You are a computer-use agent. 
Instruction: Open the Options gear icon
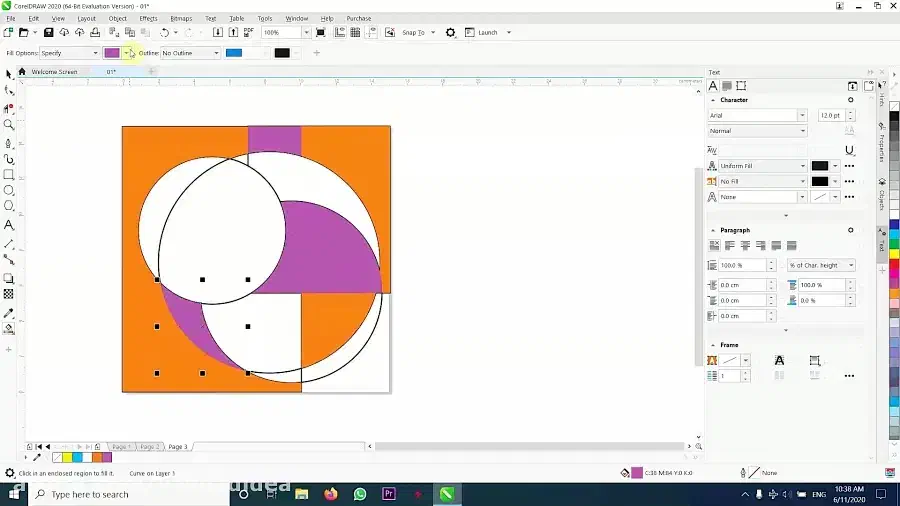pos(450,33)
